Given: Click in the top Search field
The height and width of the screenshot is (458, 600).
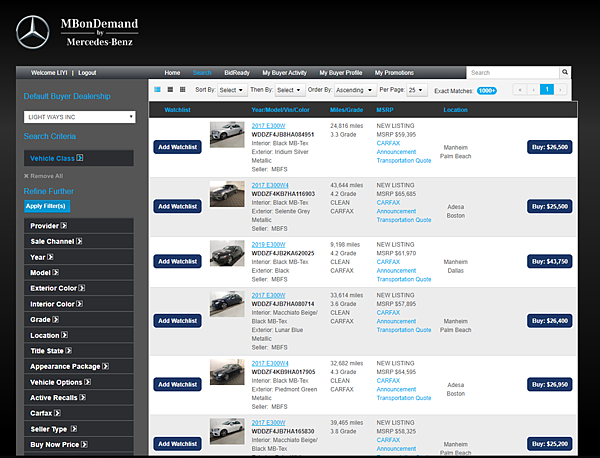Looking at the screenshot, I should 513,72.
